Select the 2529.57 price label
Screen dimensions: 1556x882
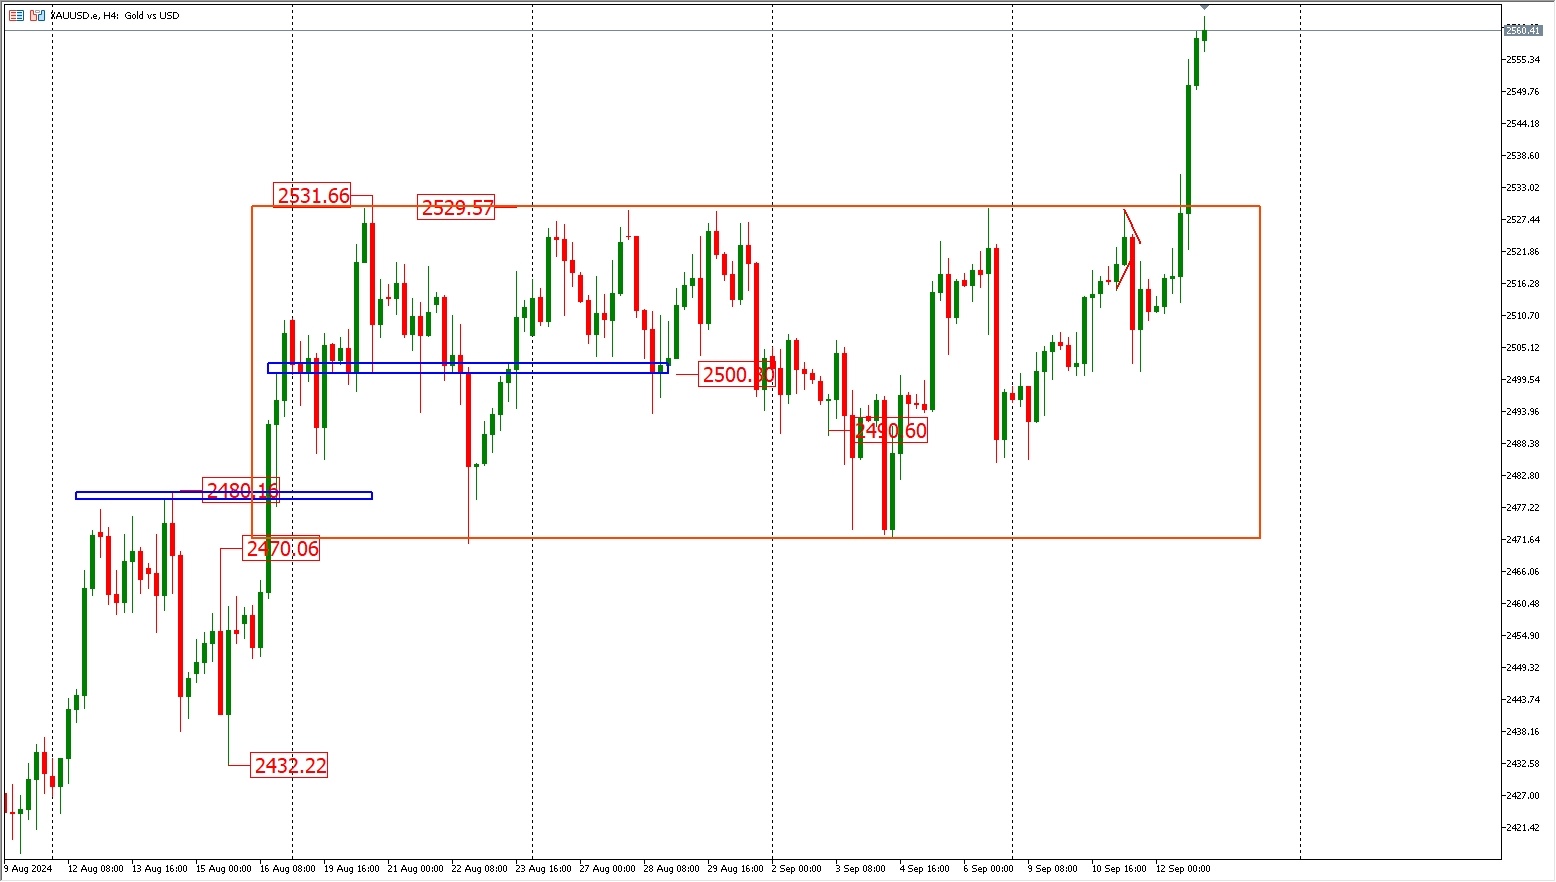[x=457, y=208]
